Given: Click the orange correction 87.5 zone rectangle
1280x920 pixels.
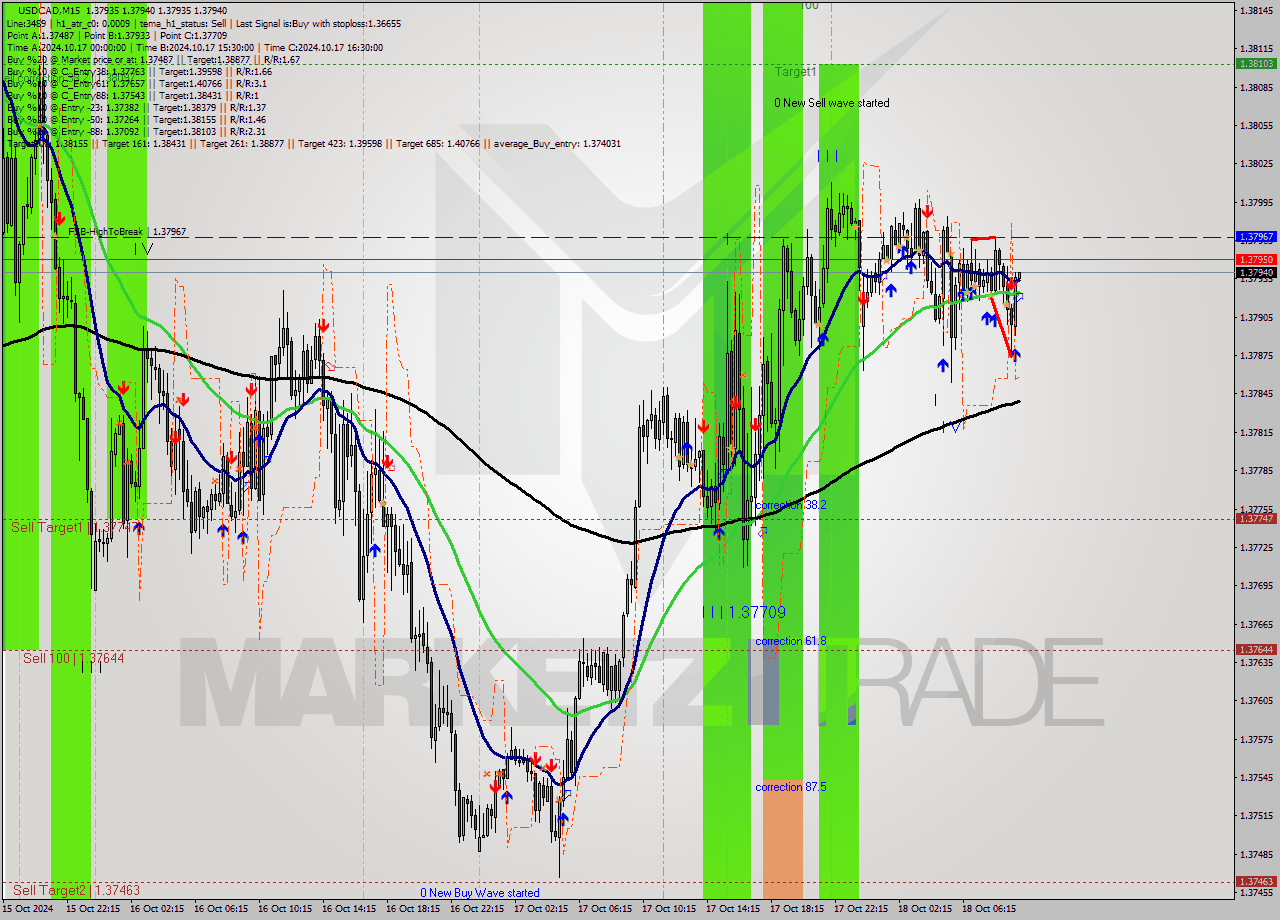Looking at the screenshot, I should 783,839.
